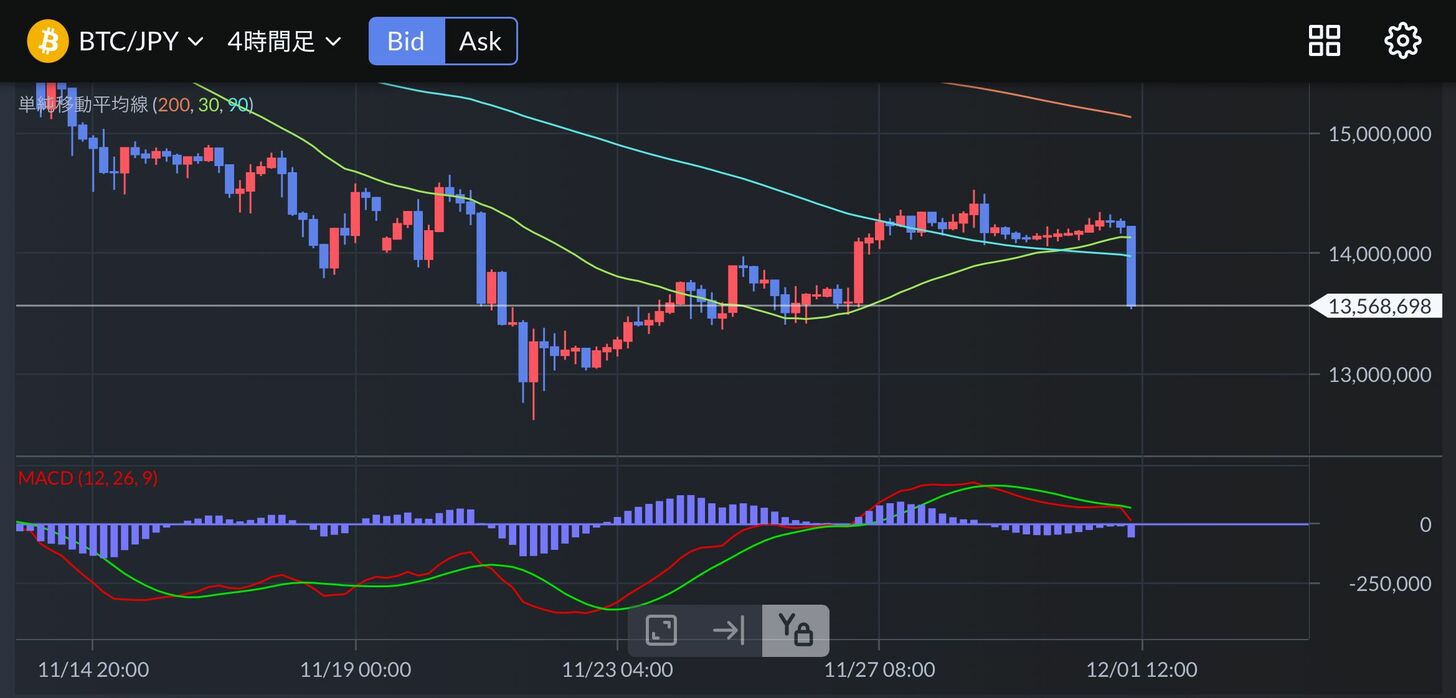This screenshot has width=1456, height=698.
Task: Click the 11/23 04:00 time axis label
Action: pyautogui.click(x=617, y=669)
